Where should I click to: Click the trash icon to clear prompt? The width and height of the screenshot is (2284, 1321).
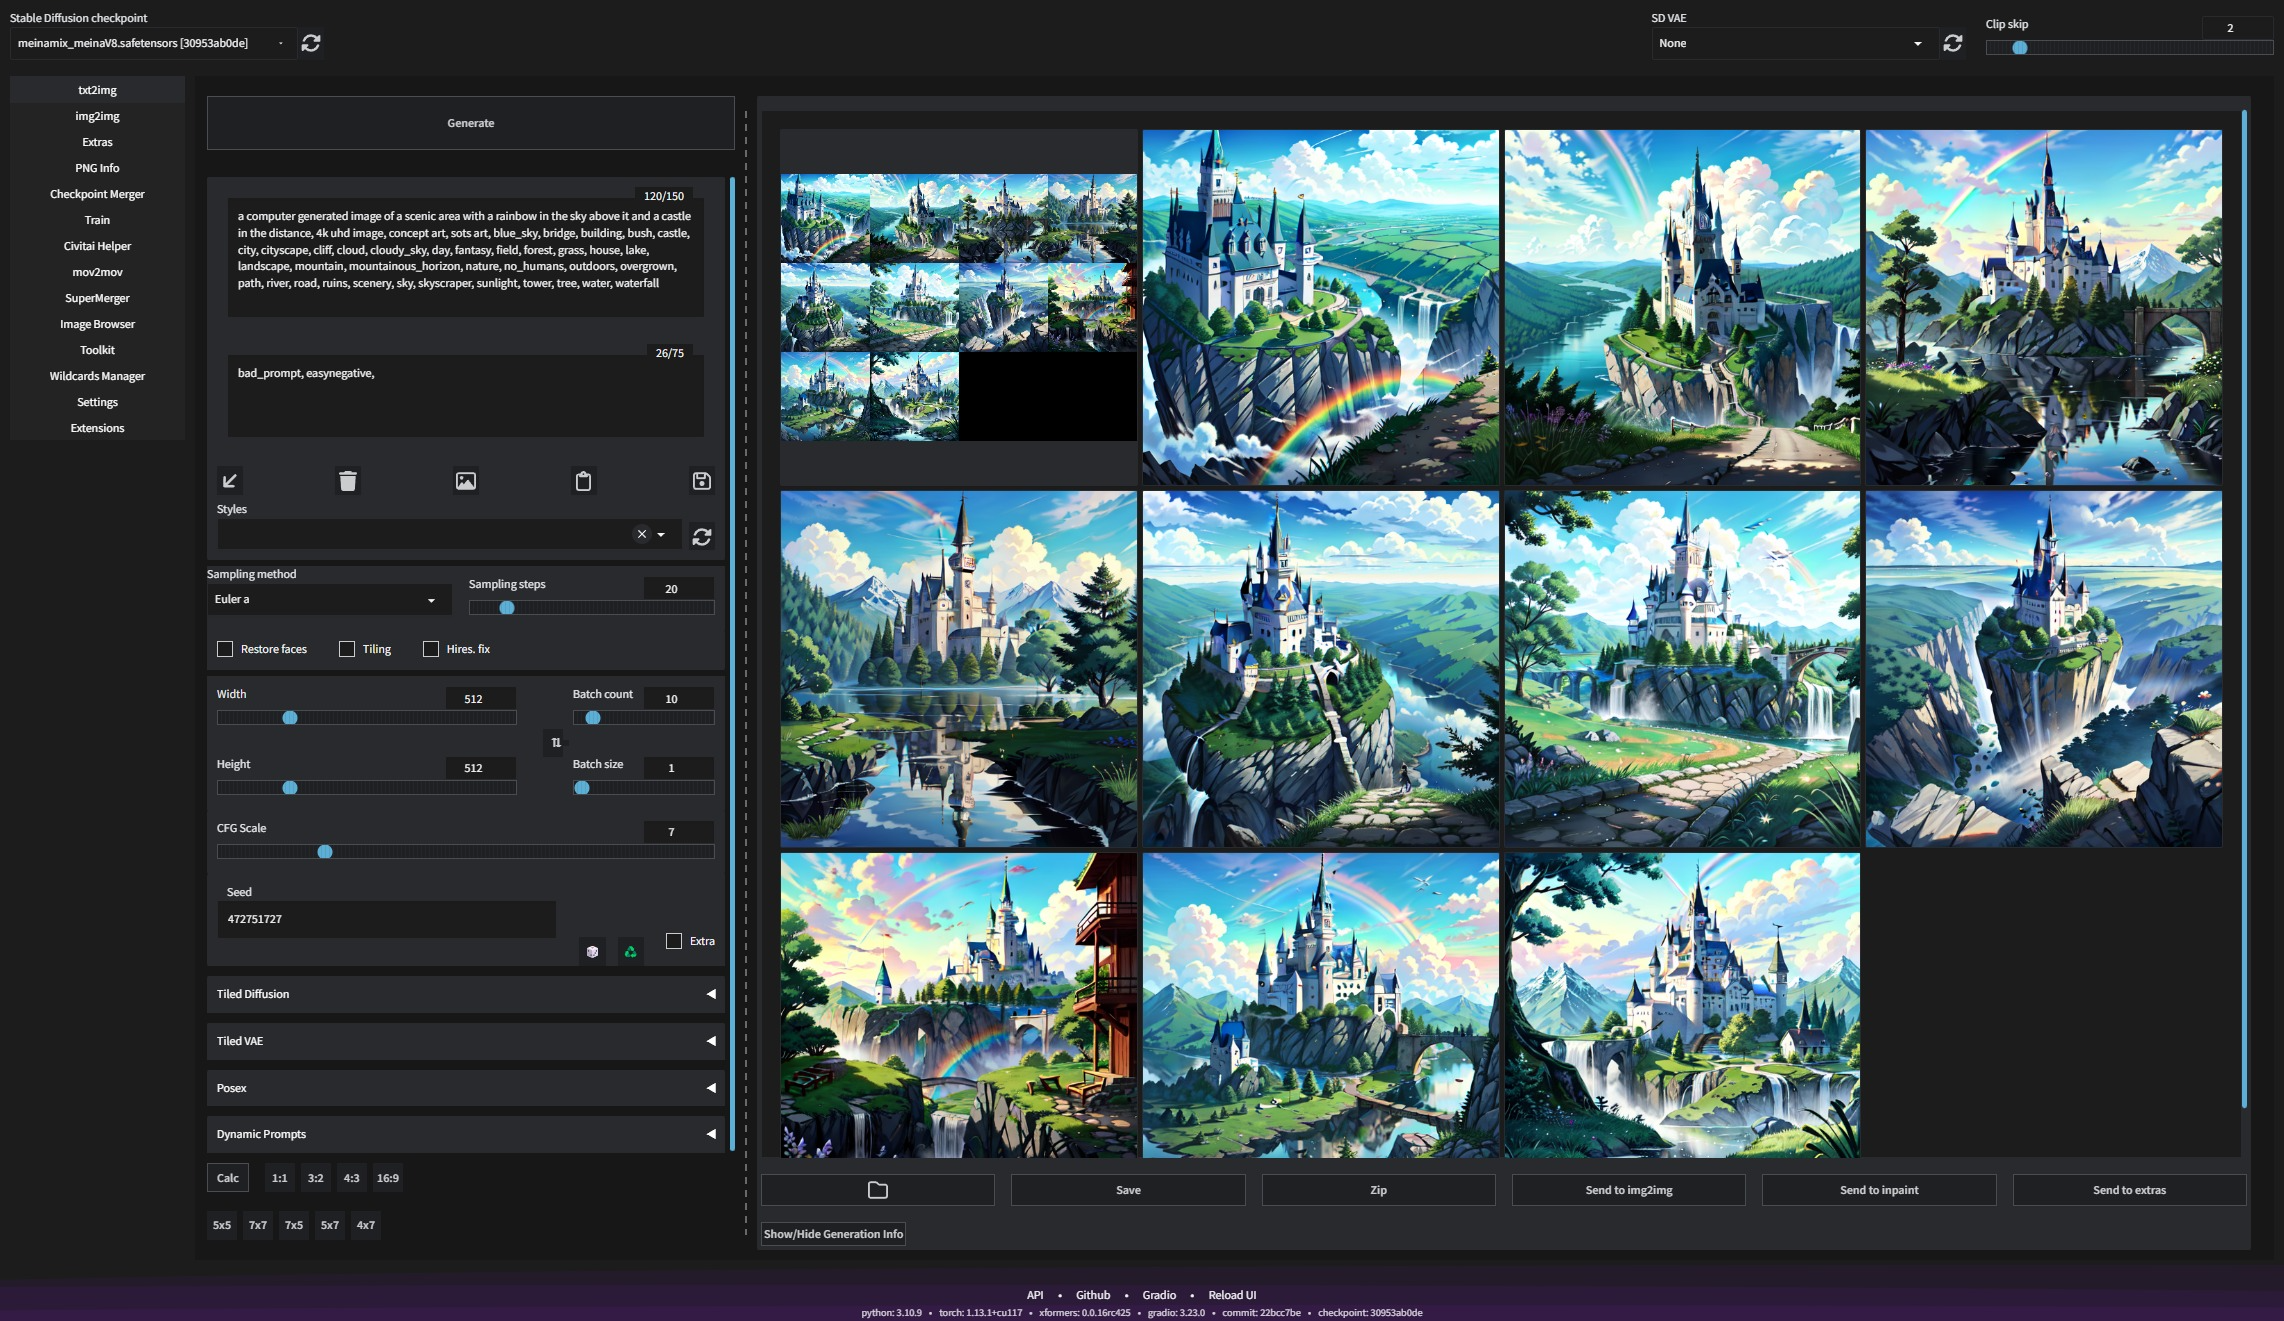pos(347,481)
